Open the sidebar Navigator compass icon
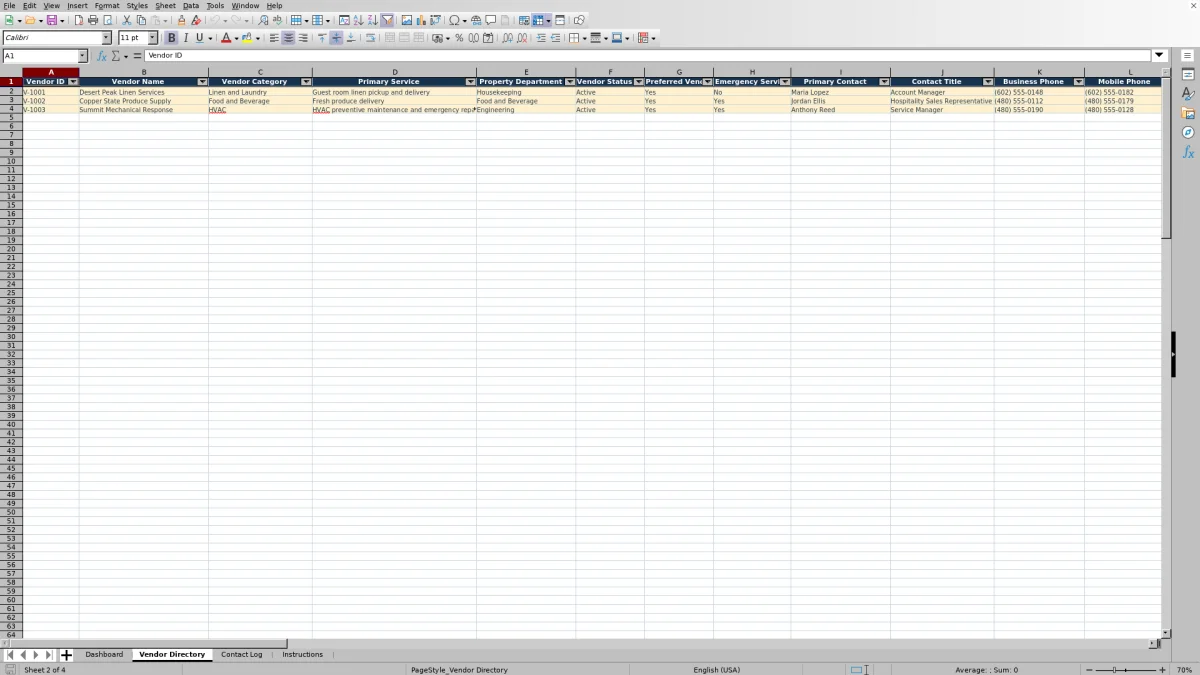Viewport: 1200px width, 675px height. click(1188, 132)
